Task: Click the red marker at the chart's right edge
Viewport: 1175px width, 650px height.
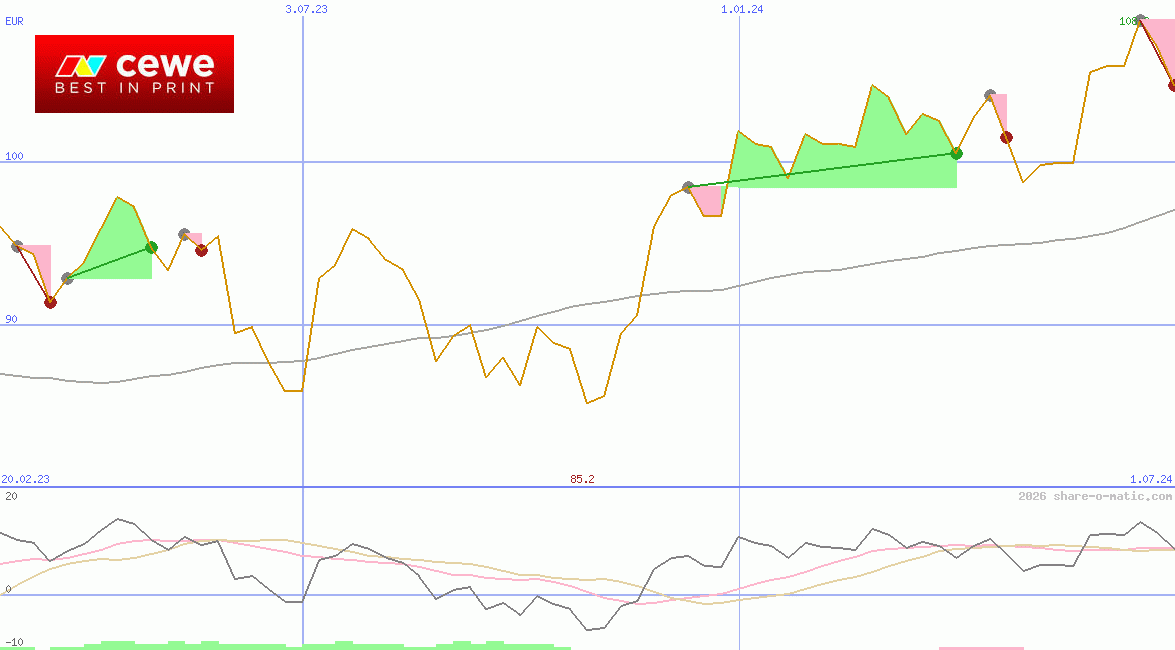Action: pyautogui.click(x=1173, y=85)
